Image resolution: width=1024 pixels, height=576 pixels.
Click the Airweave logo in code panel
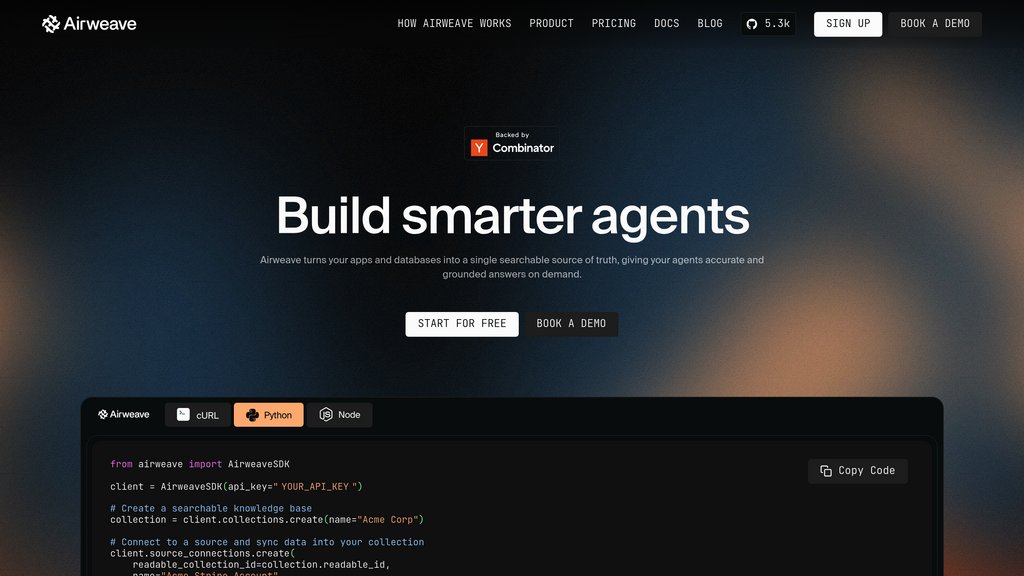coord(123,415)
